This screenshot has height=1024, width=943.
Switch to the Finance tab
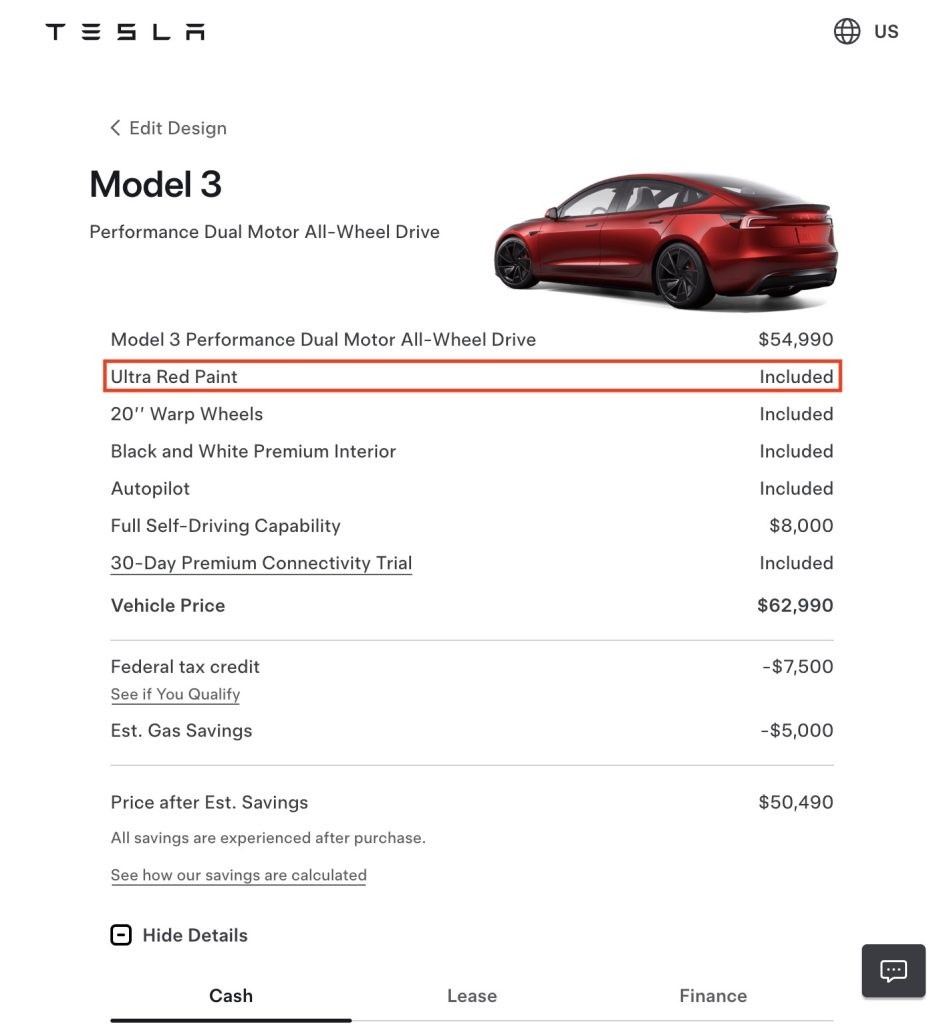(713, 996)
